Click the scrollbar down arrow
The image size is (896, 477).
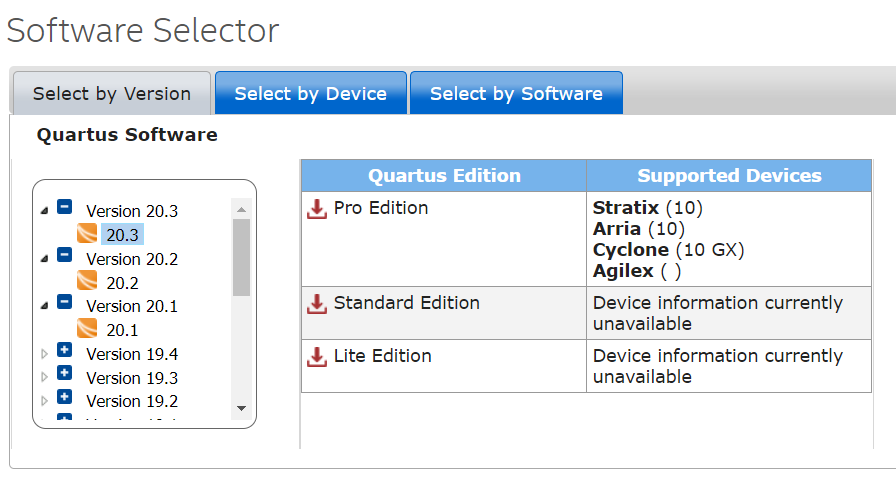(x=241, y=408)
